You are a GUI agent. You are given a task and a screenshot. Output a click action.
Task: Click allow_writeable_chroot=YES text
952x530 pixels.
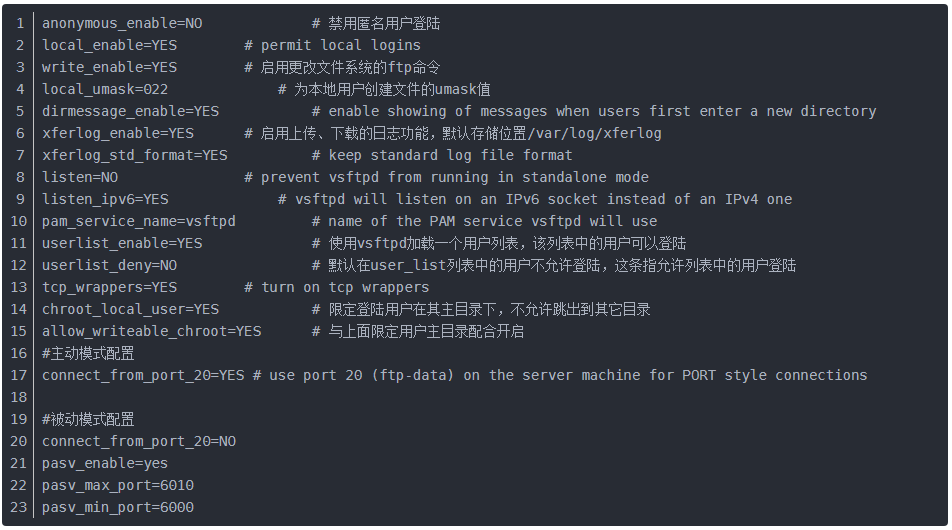(151, 331)
